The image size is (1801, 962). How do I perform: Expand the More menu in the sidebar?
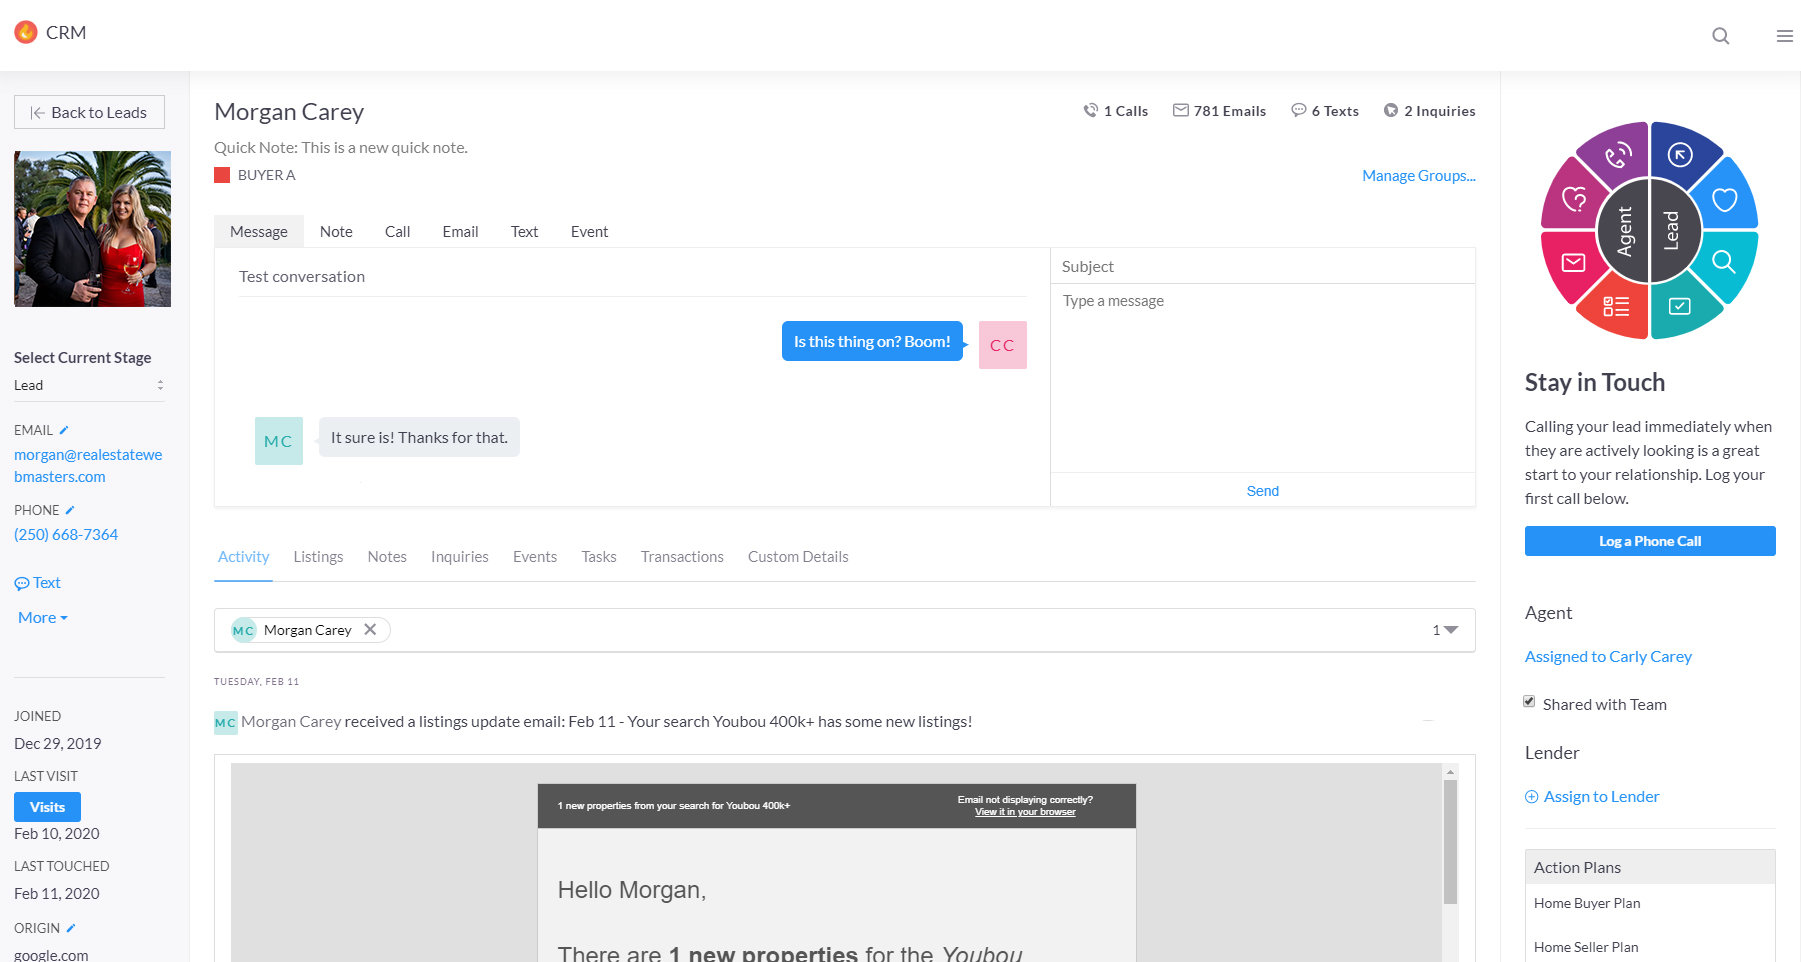pos(43,618)
